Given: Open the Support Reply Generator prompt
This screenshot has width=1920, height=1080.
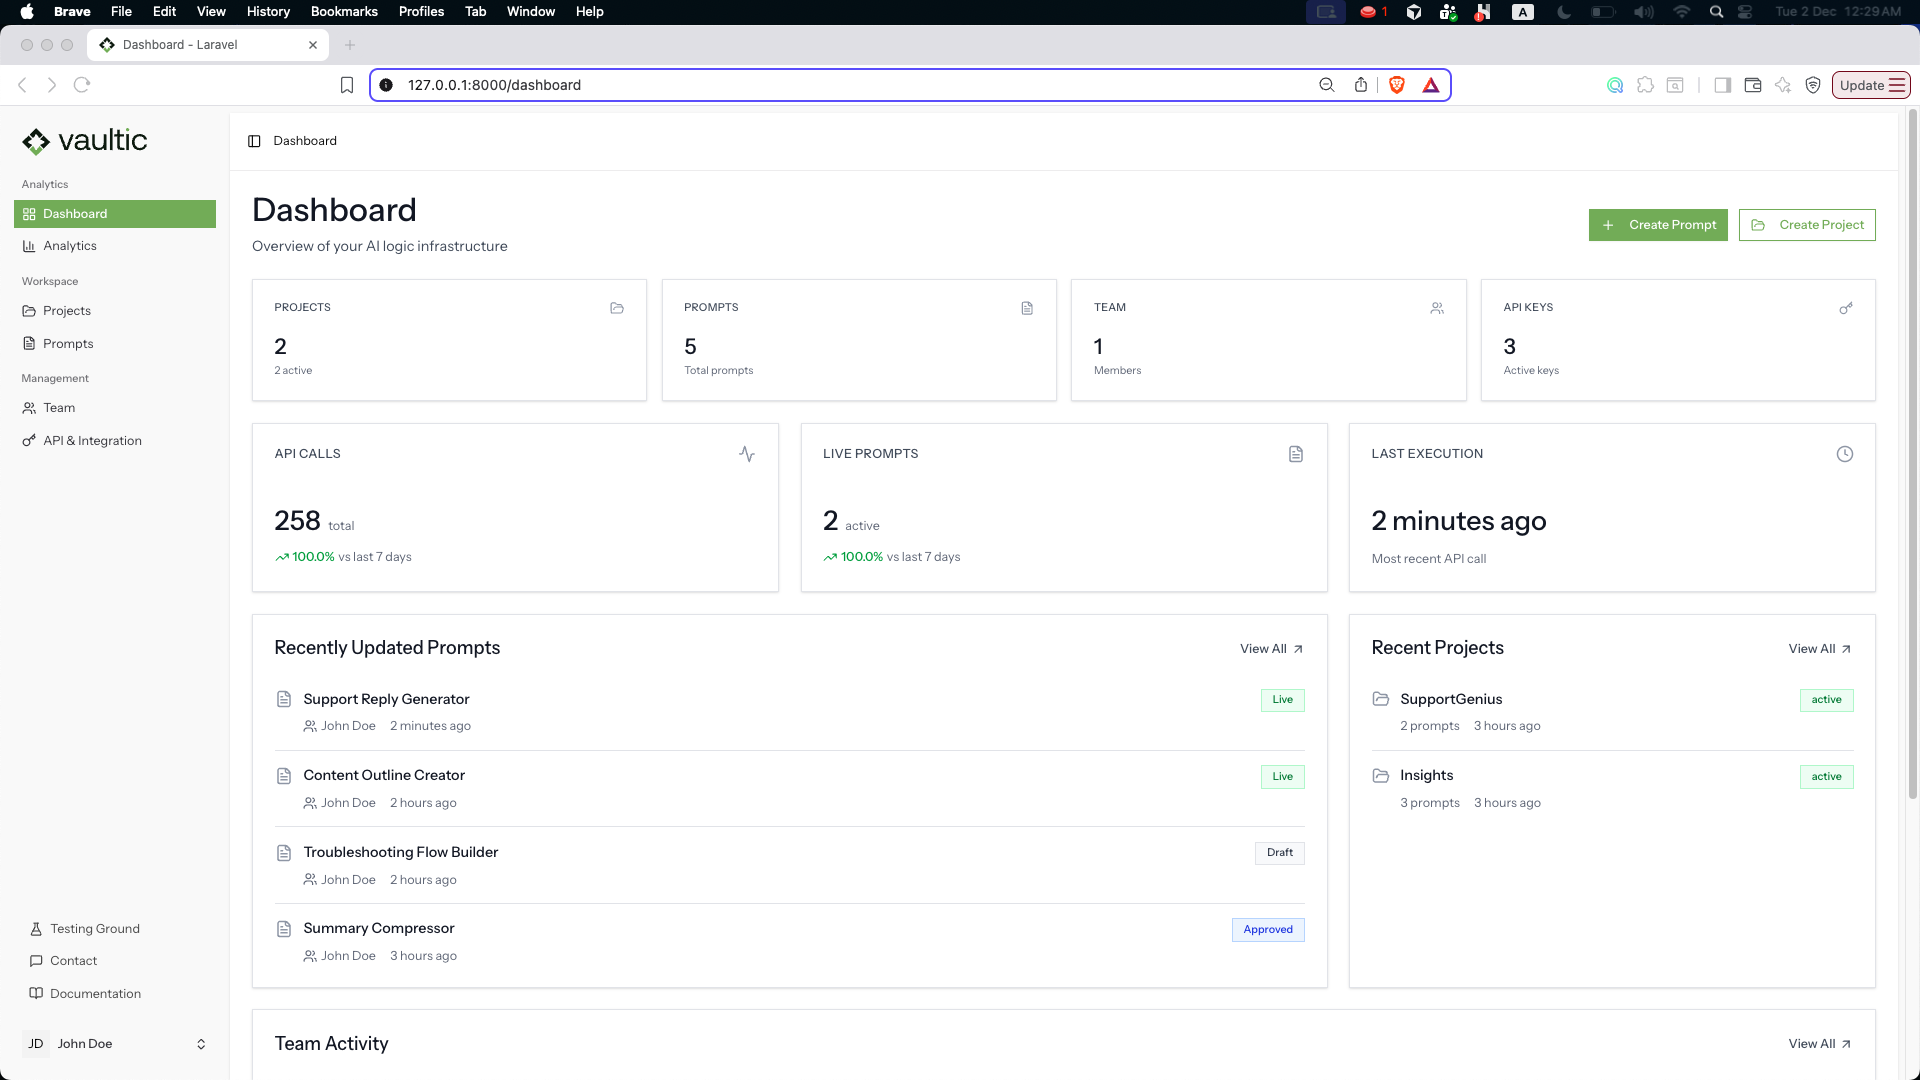Looking at the screenshot, I should coord(386,699).
